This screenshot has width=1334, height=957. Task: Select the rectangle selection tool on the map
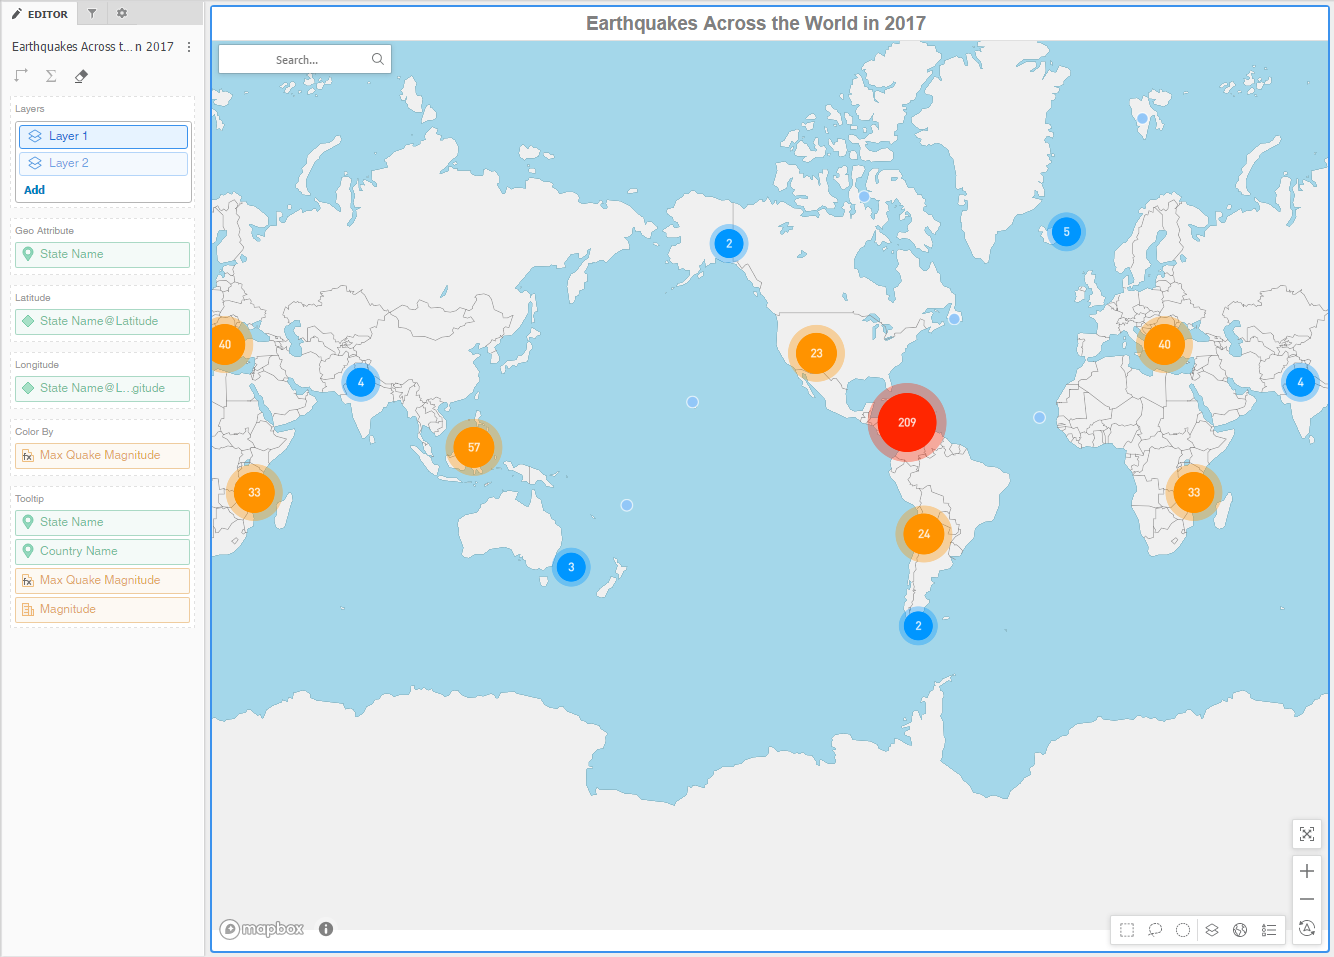(1127, 929)
